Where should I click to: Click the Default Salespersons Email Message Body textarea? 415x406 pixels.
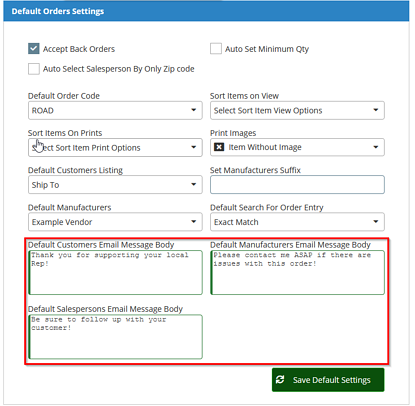click(x=115, y=337)
